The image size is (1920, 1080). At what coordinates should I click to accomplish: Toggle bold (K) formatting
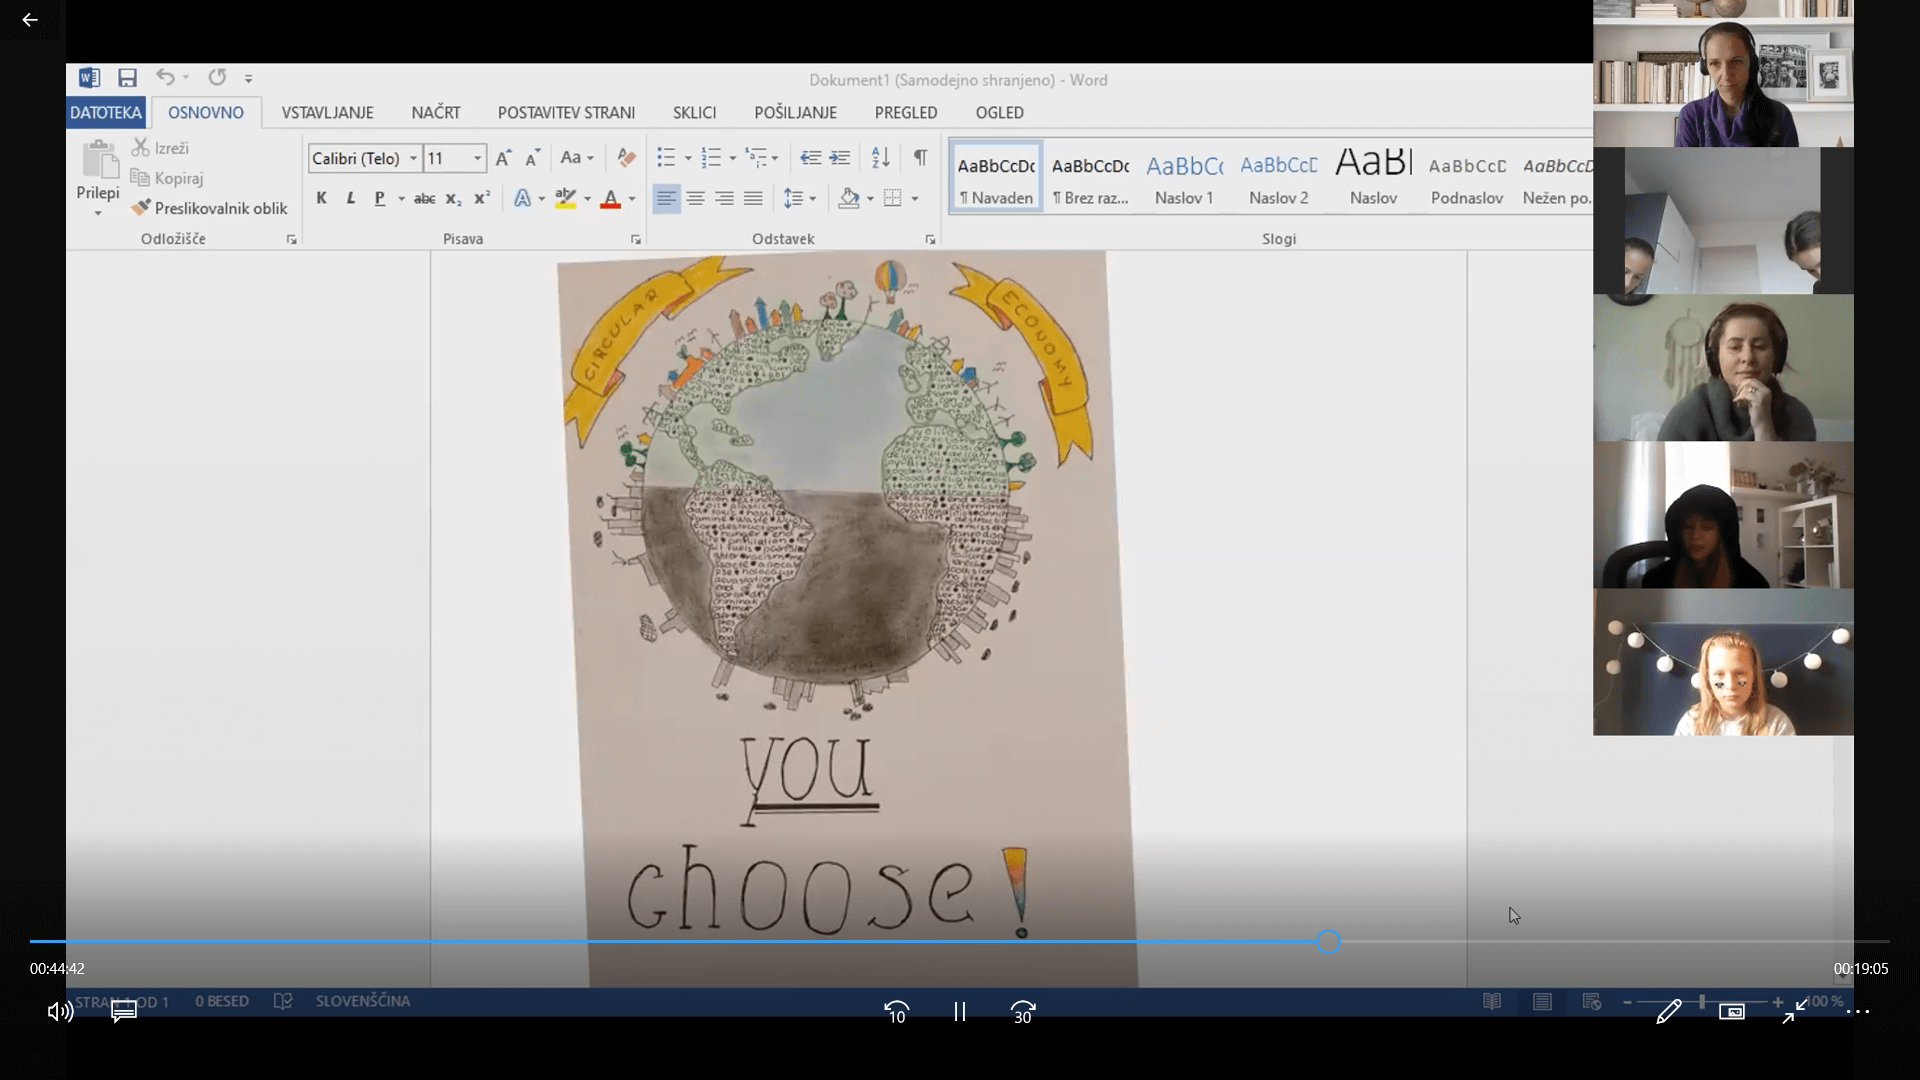(322, 198)
